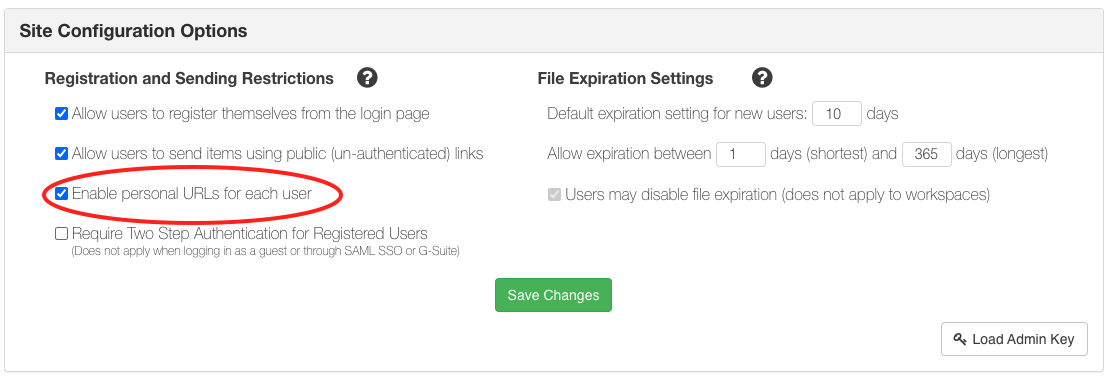Click the 'days (shortest) and' label text

pyautogui.click(x=834, y=154)
